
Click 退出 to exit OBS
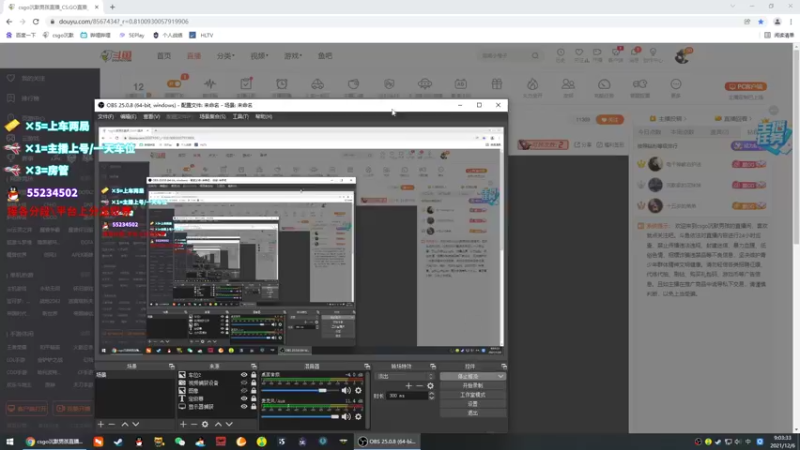(x=472, y=413)
